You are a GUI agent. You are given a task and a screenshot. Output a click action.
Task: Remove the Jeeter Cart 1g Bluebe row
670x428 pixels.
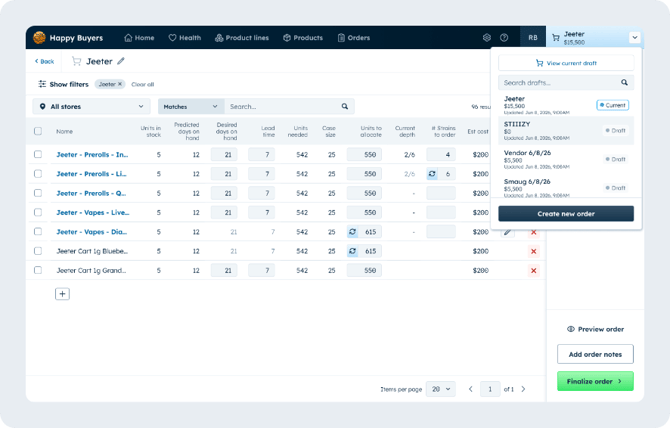click(x=533, y=251)
